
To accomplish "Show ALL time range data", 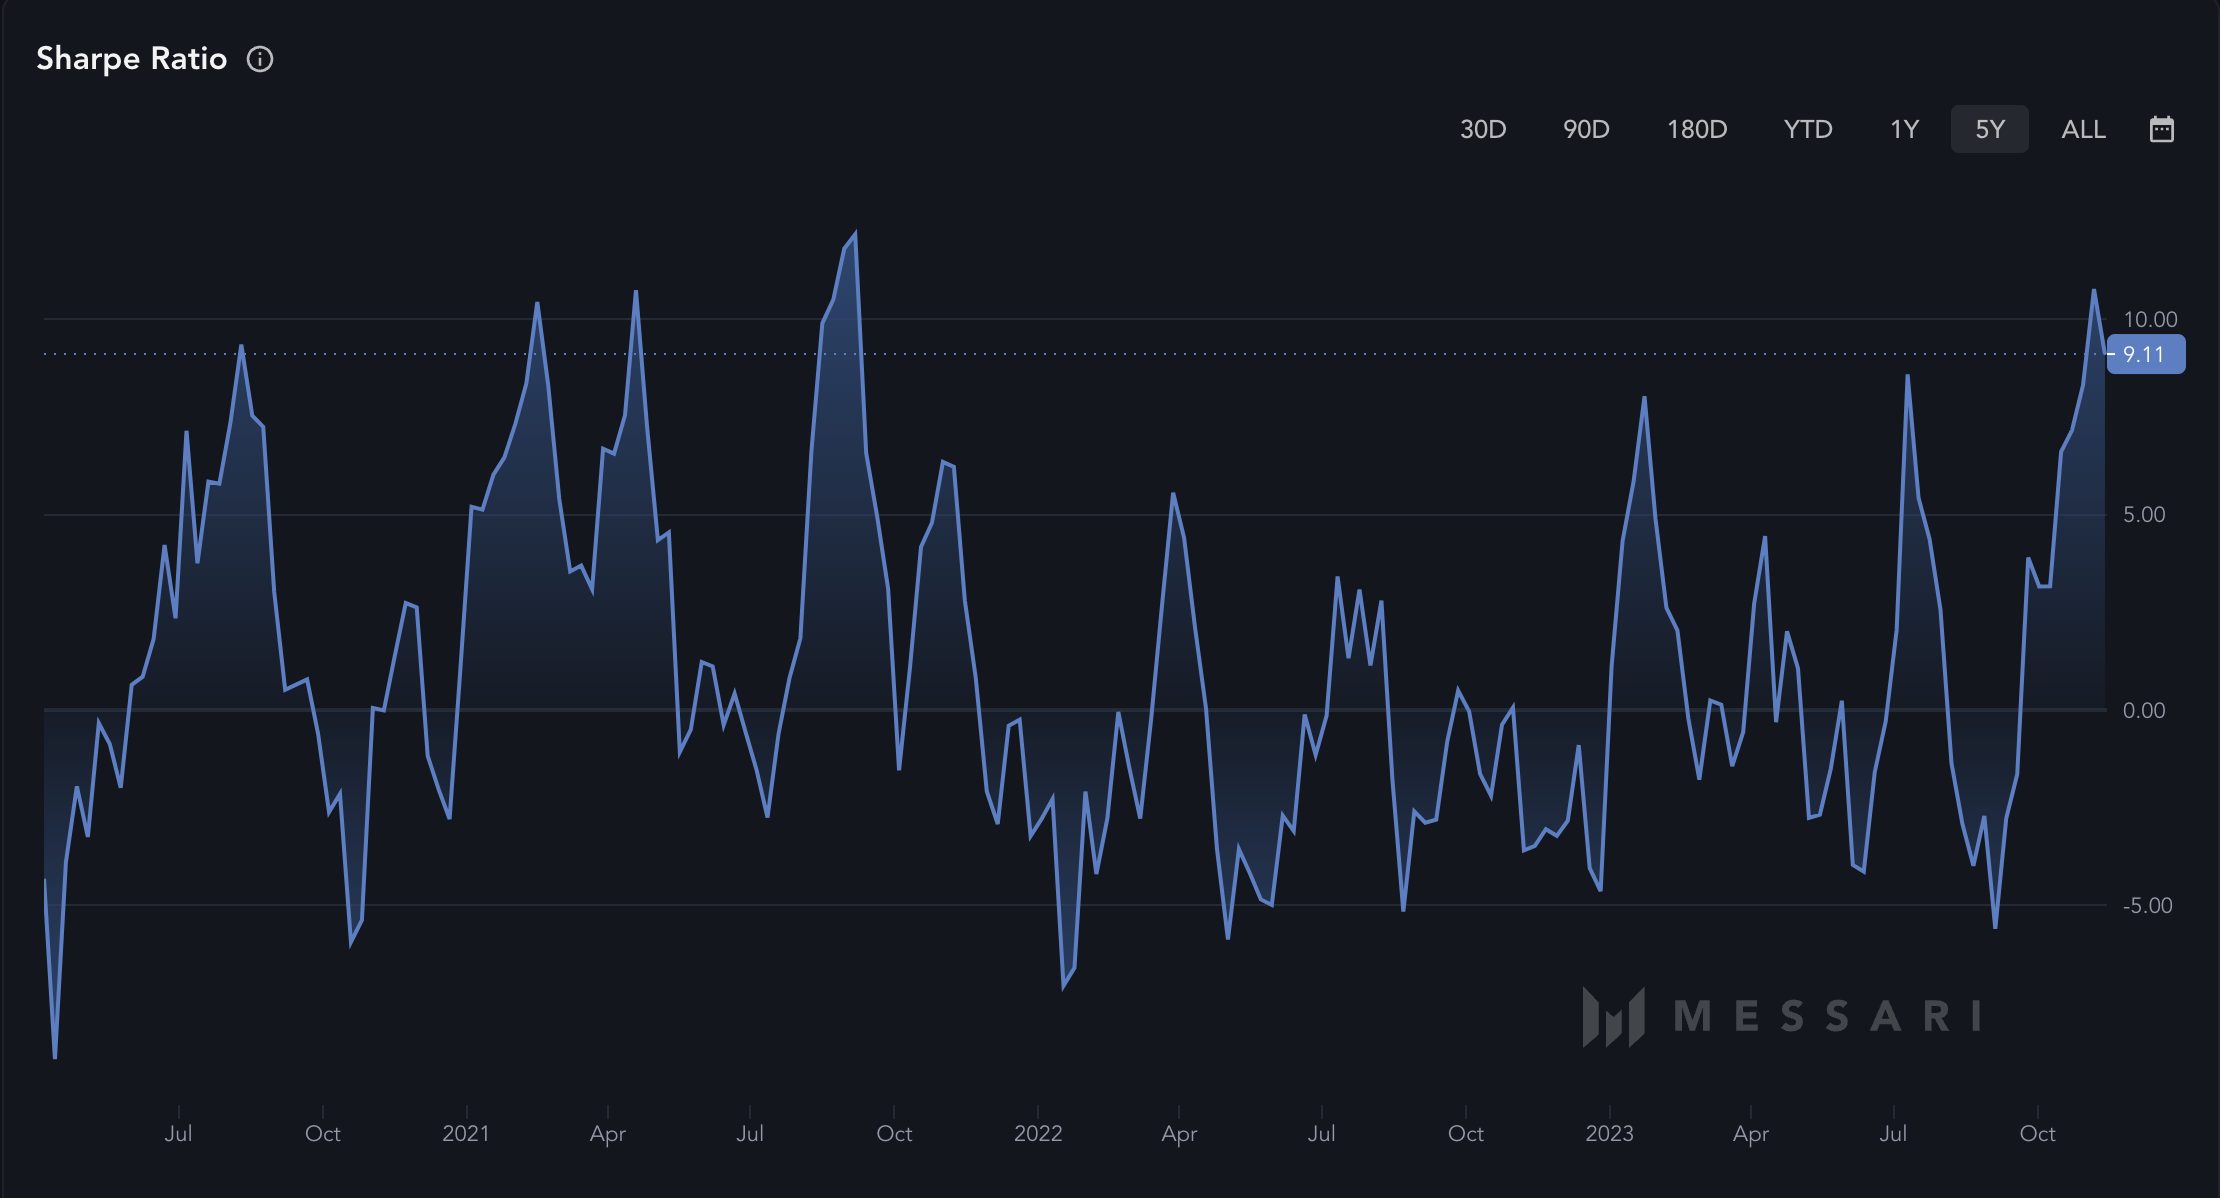I will tap(2084, 129).
